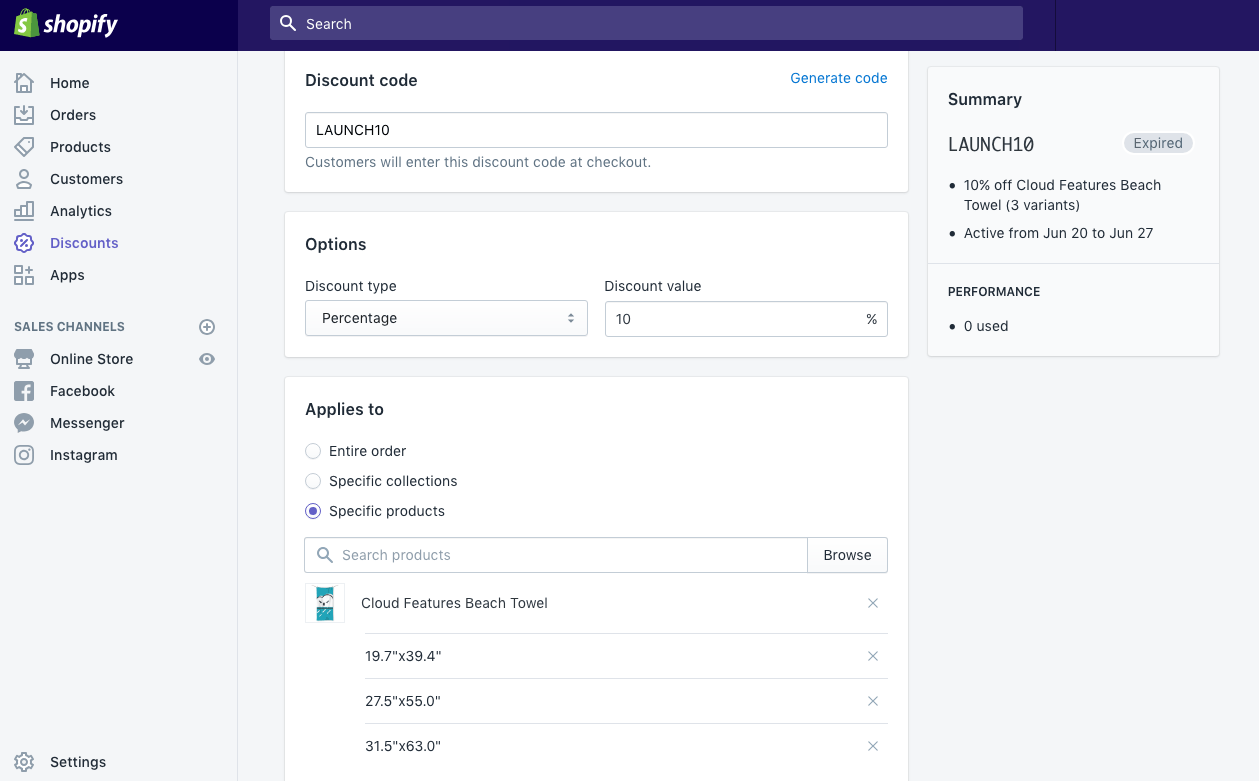
Task: Click the Analytics bar chart icon
Action: point(24,211)
